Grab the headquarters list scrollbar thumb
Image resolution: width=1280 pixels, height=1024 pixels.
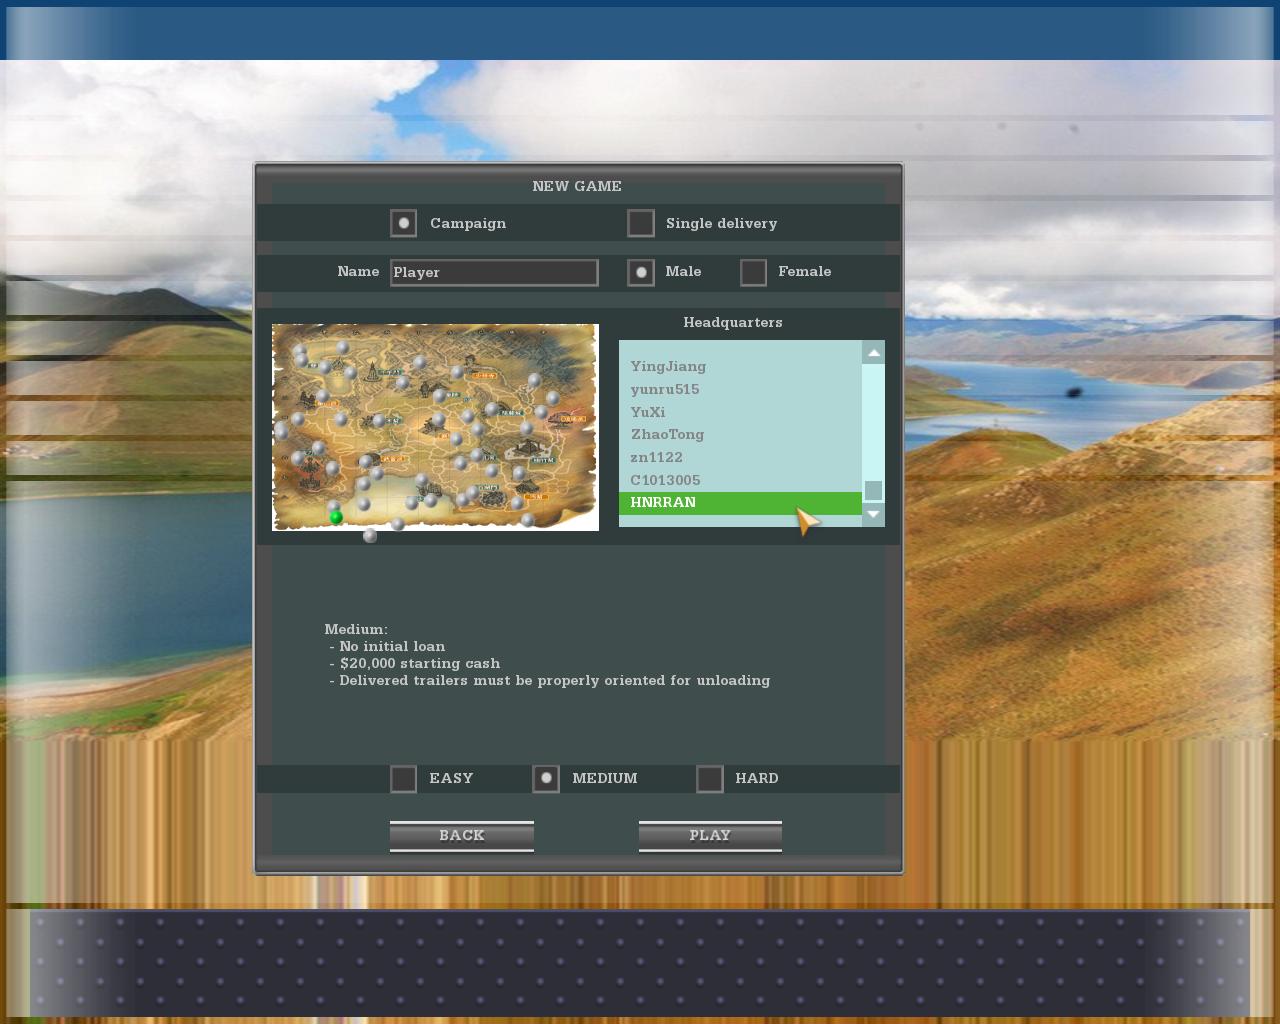[873, 490]
